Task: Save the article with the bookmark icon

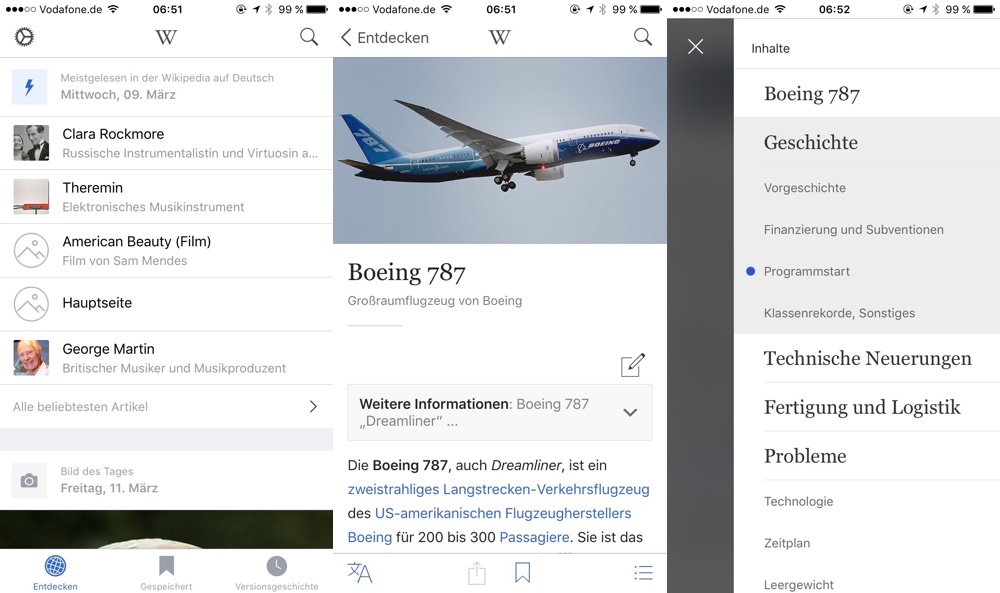Action: [522, 573]
